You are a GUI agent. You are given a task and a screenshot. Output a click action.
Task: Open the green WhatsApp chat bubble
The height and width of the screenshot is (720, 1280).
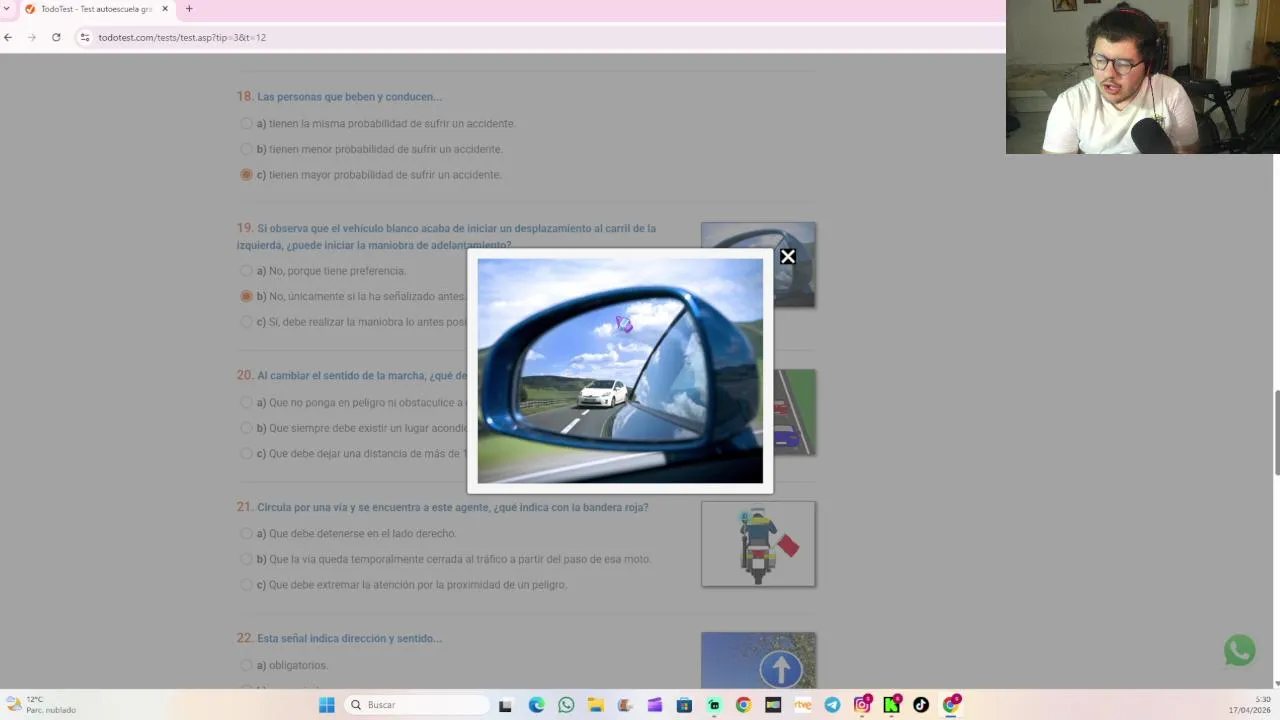coord(1239,650)
